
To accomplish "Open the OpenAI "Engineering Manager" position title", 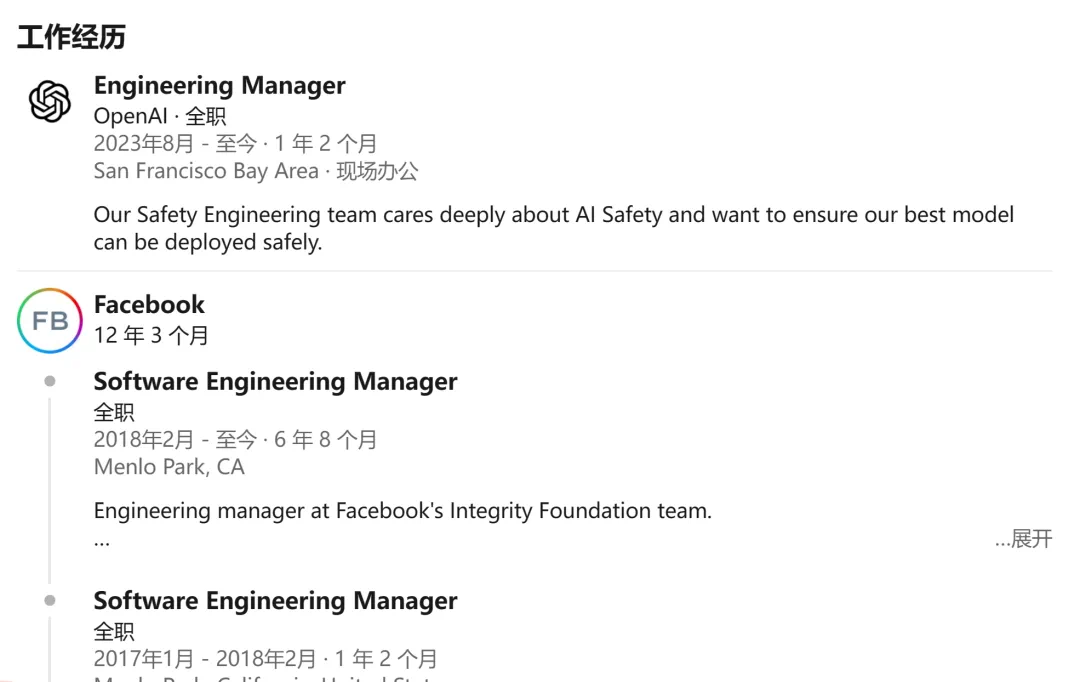I will [219, 86].
